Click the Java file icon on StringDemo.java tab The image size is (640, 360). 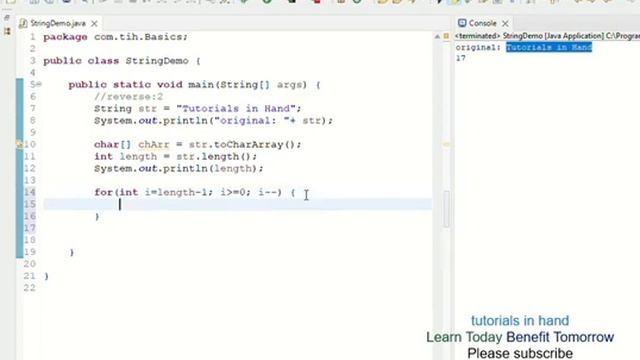point(23,23)
